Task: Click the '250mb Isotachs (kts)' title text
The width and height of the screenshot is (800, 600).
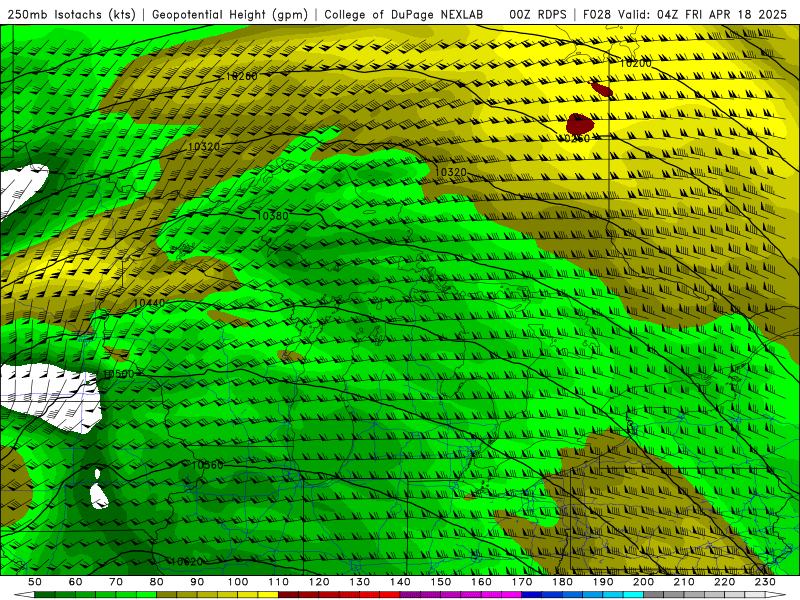Action: point(72,15)
